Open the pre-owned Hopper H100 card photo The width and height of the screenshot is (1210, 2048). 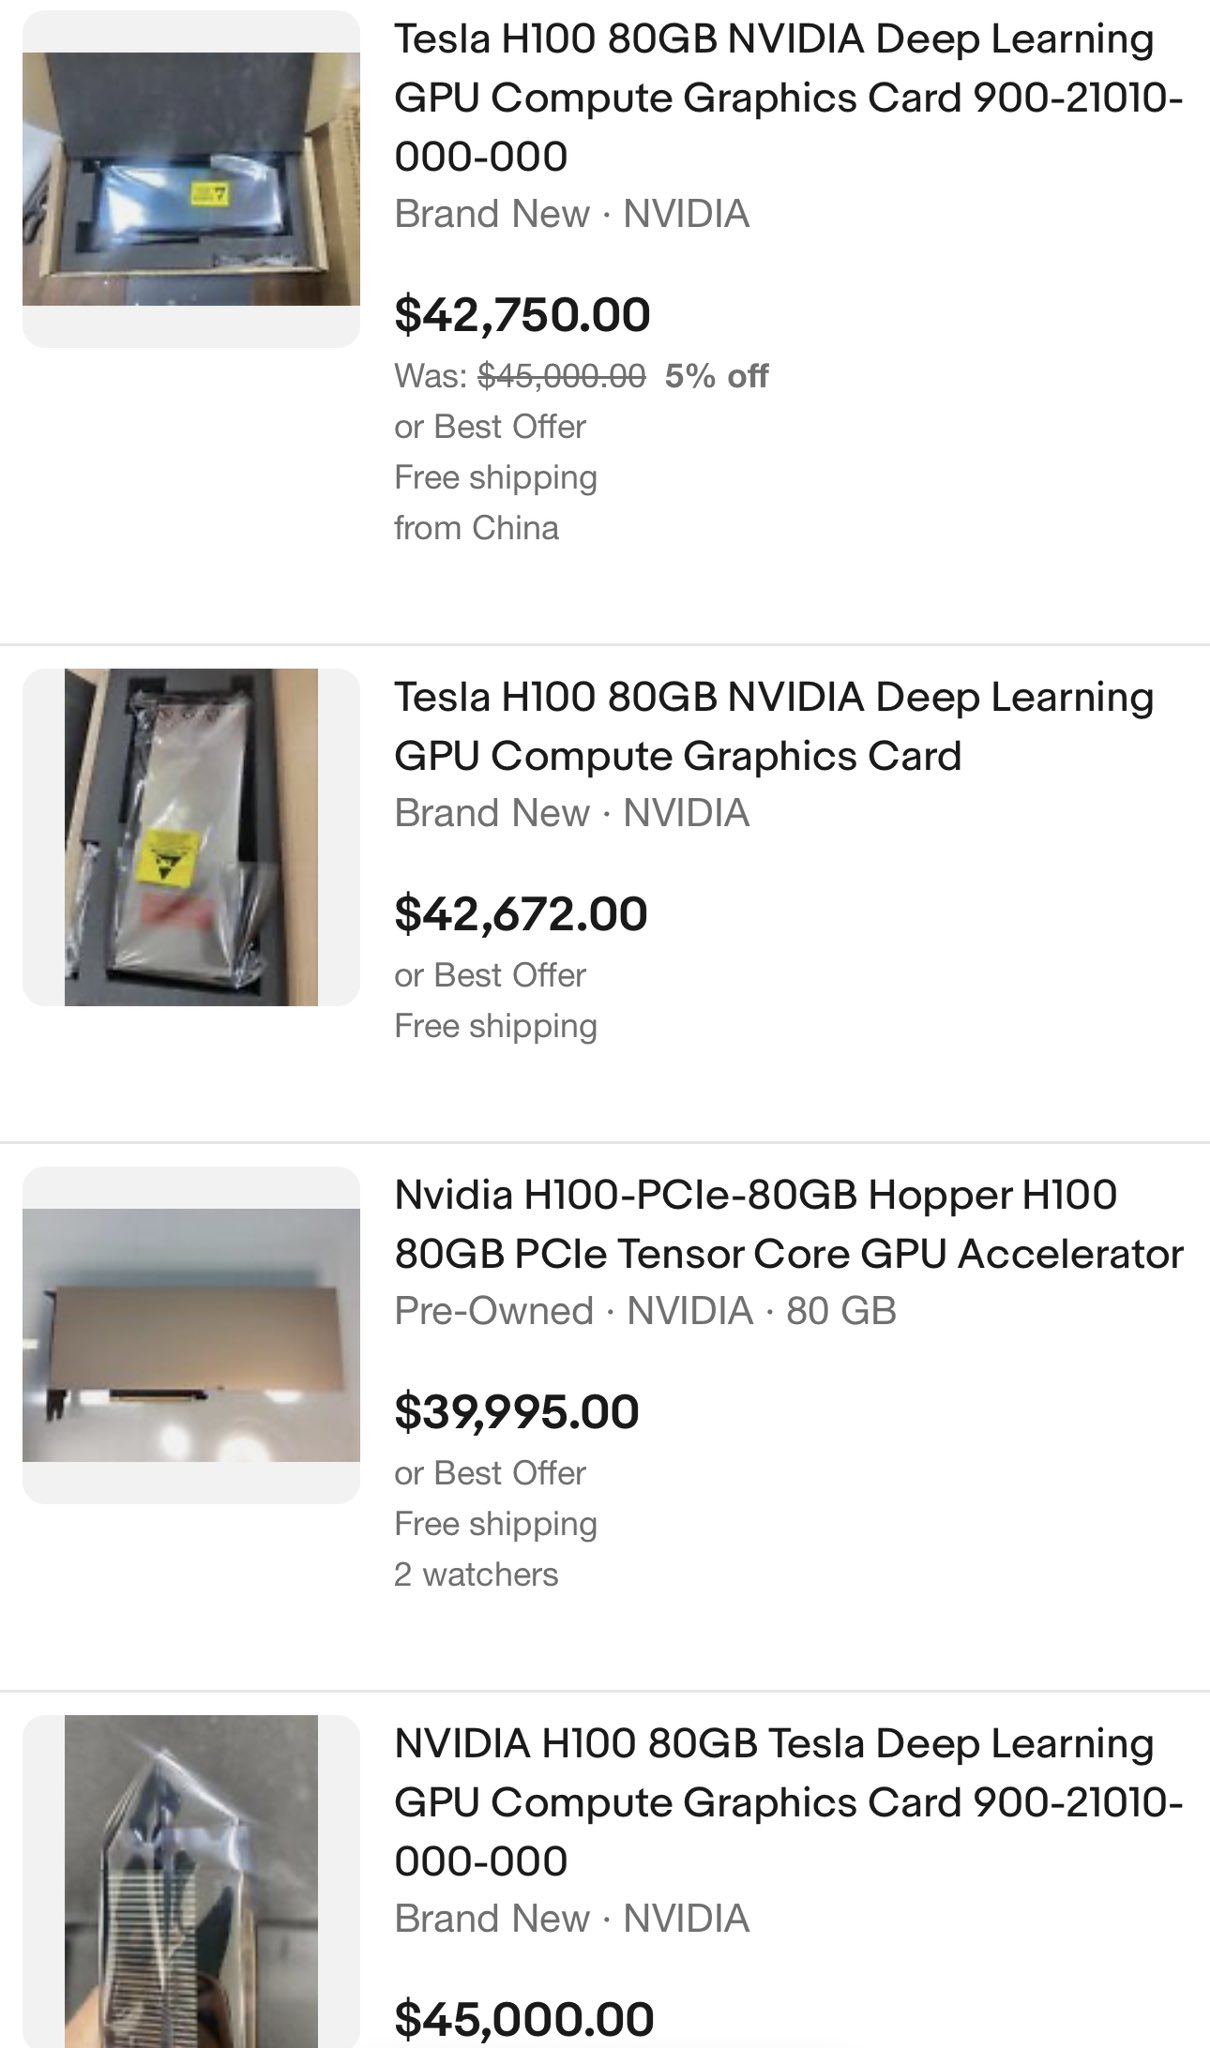coord(191,1335)
